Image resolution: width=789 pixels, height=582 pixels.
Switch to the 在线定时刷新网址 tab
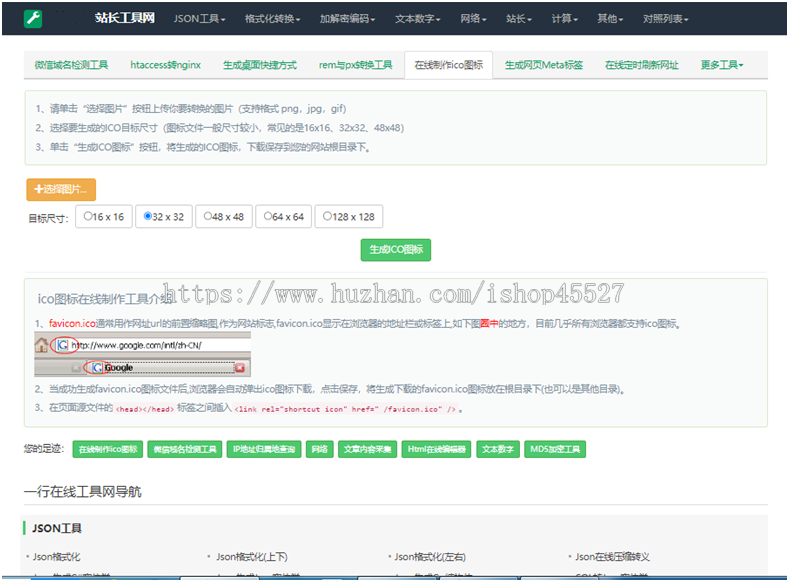(642, 65)
